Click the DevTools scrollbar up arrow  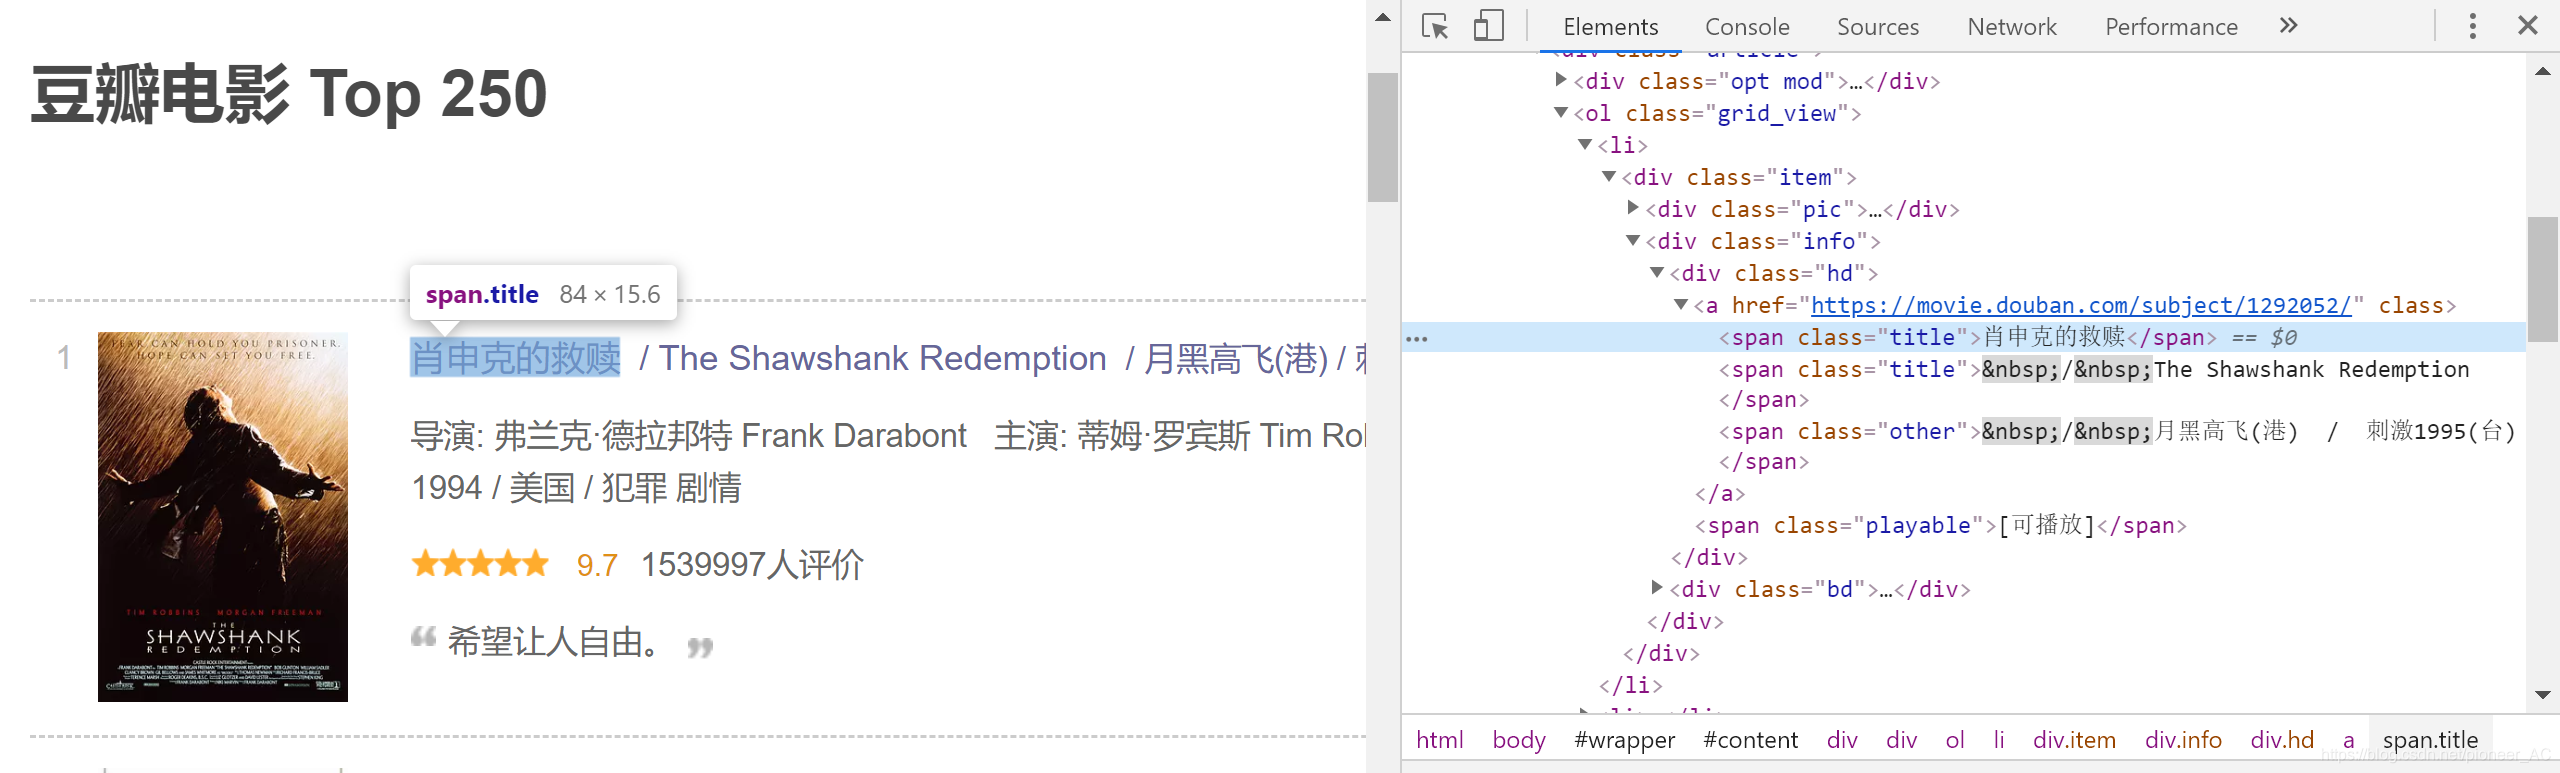point(2543,71)
